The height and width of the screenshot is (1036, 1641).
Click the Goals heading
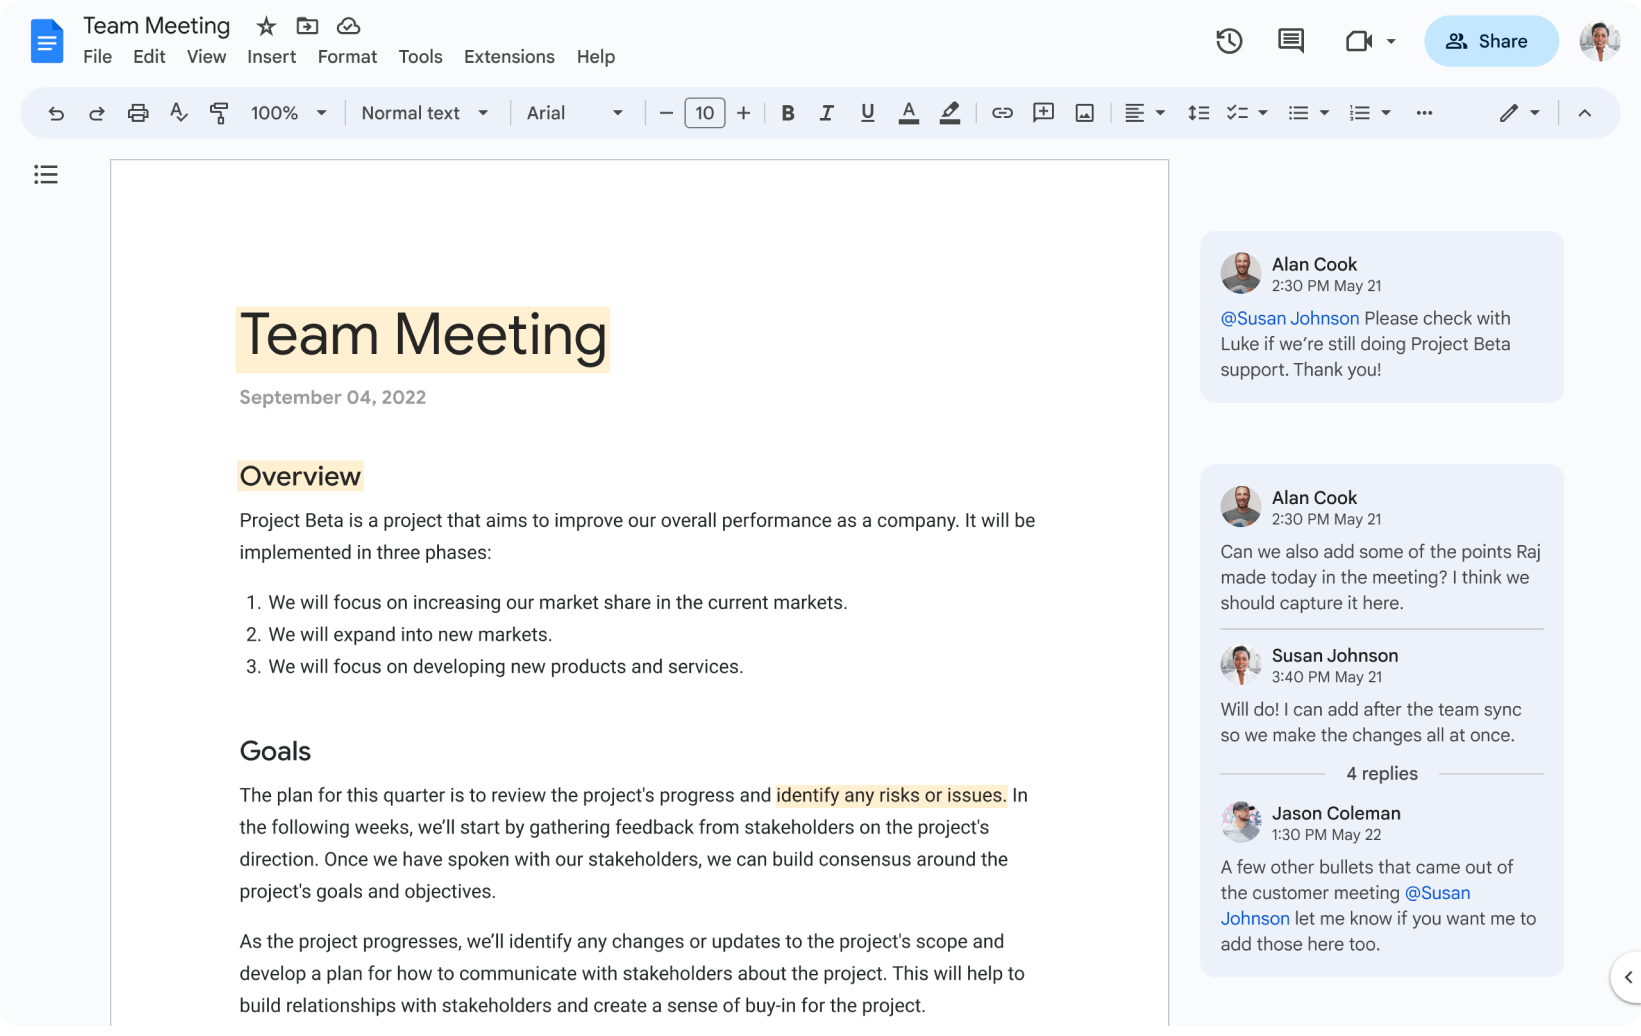[275, 751]
